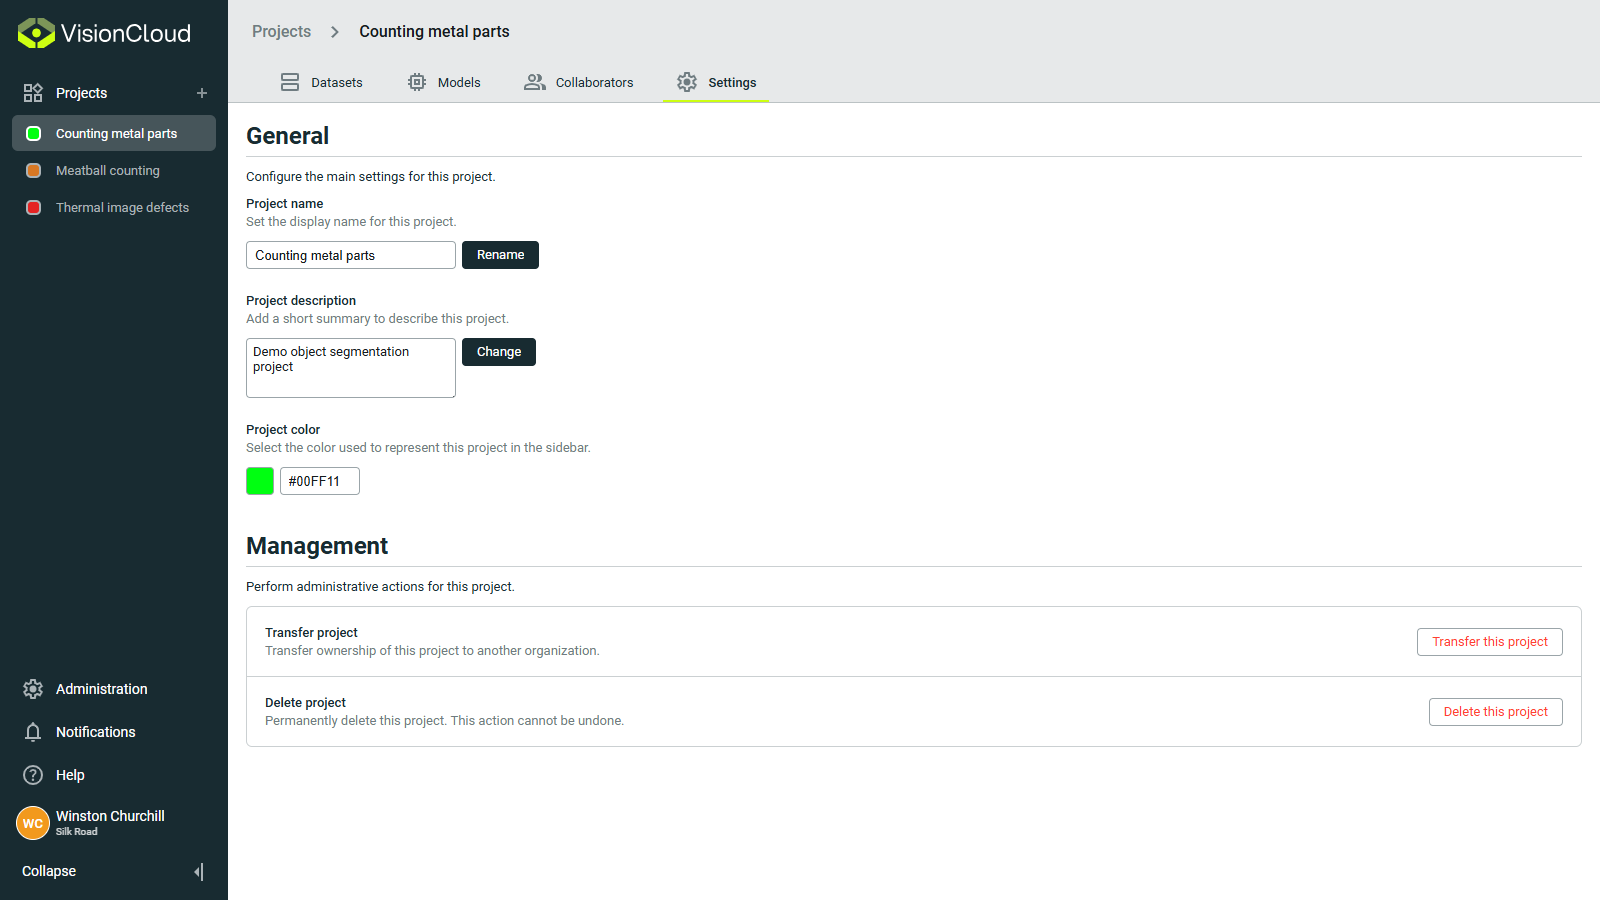Click Delete this project

[x=1495, y=711]
